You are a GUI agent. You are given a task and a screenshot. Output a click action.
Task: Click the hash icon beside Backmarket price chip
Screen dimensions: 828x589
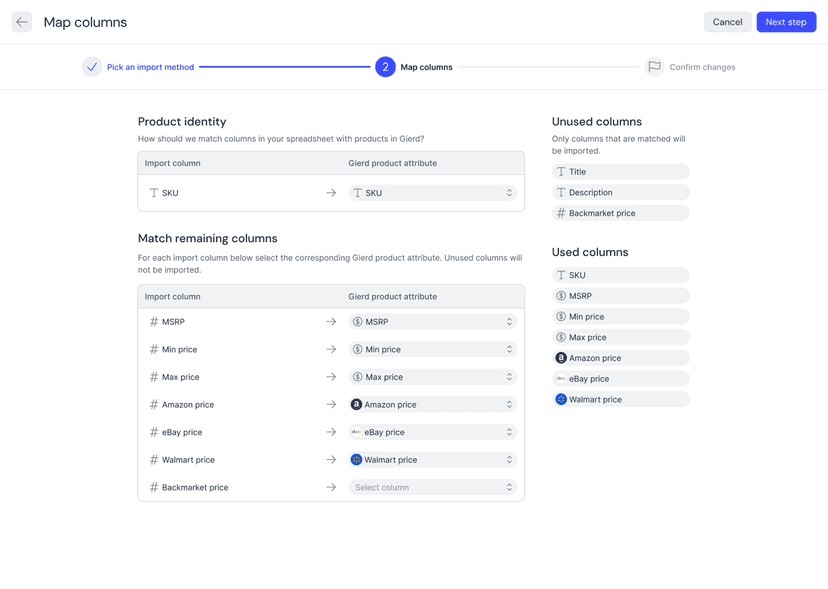pyautogui.click(x=561, y=213)
